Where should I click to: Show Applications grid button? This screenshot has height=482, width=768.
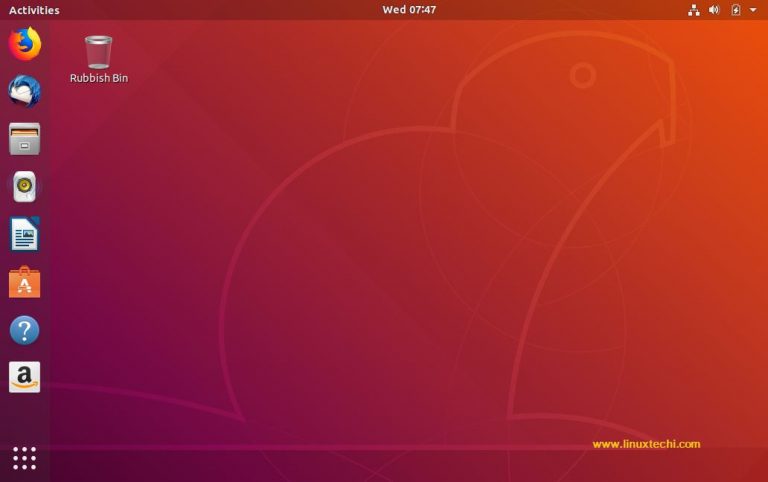[24, 458]
